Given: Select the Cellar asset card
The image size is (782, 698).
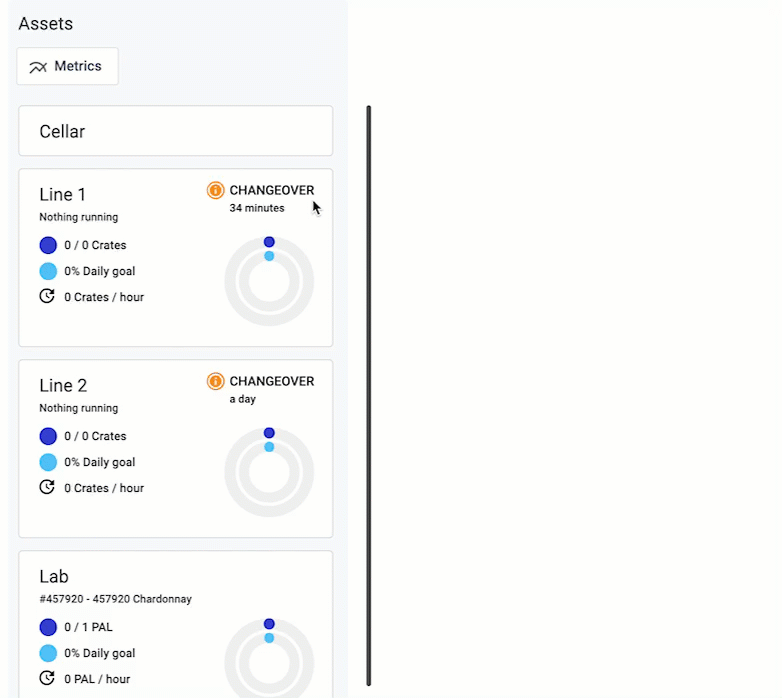Looking at the screenshot, I should [175, 131].
